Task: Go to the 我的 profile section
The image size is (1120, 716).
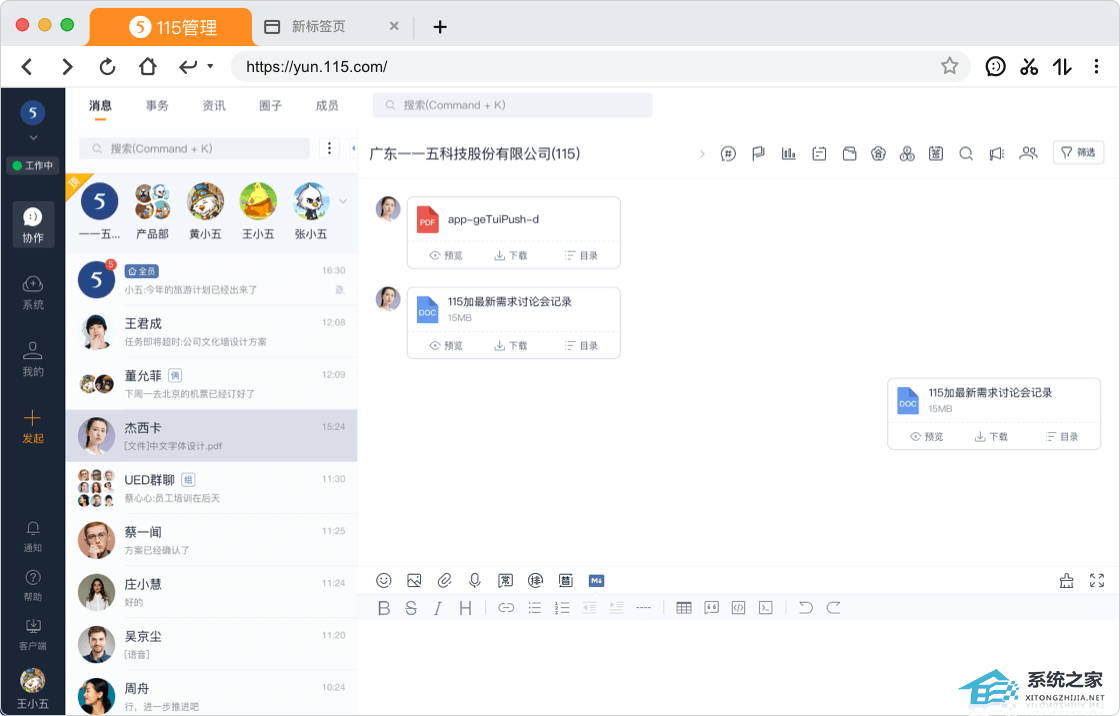Action: pos(33,359)
